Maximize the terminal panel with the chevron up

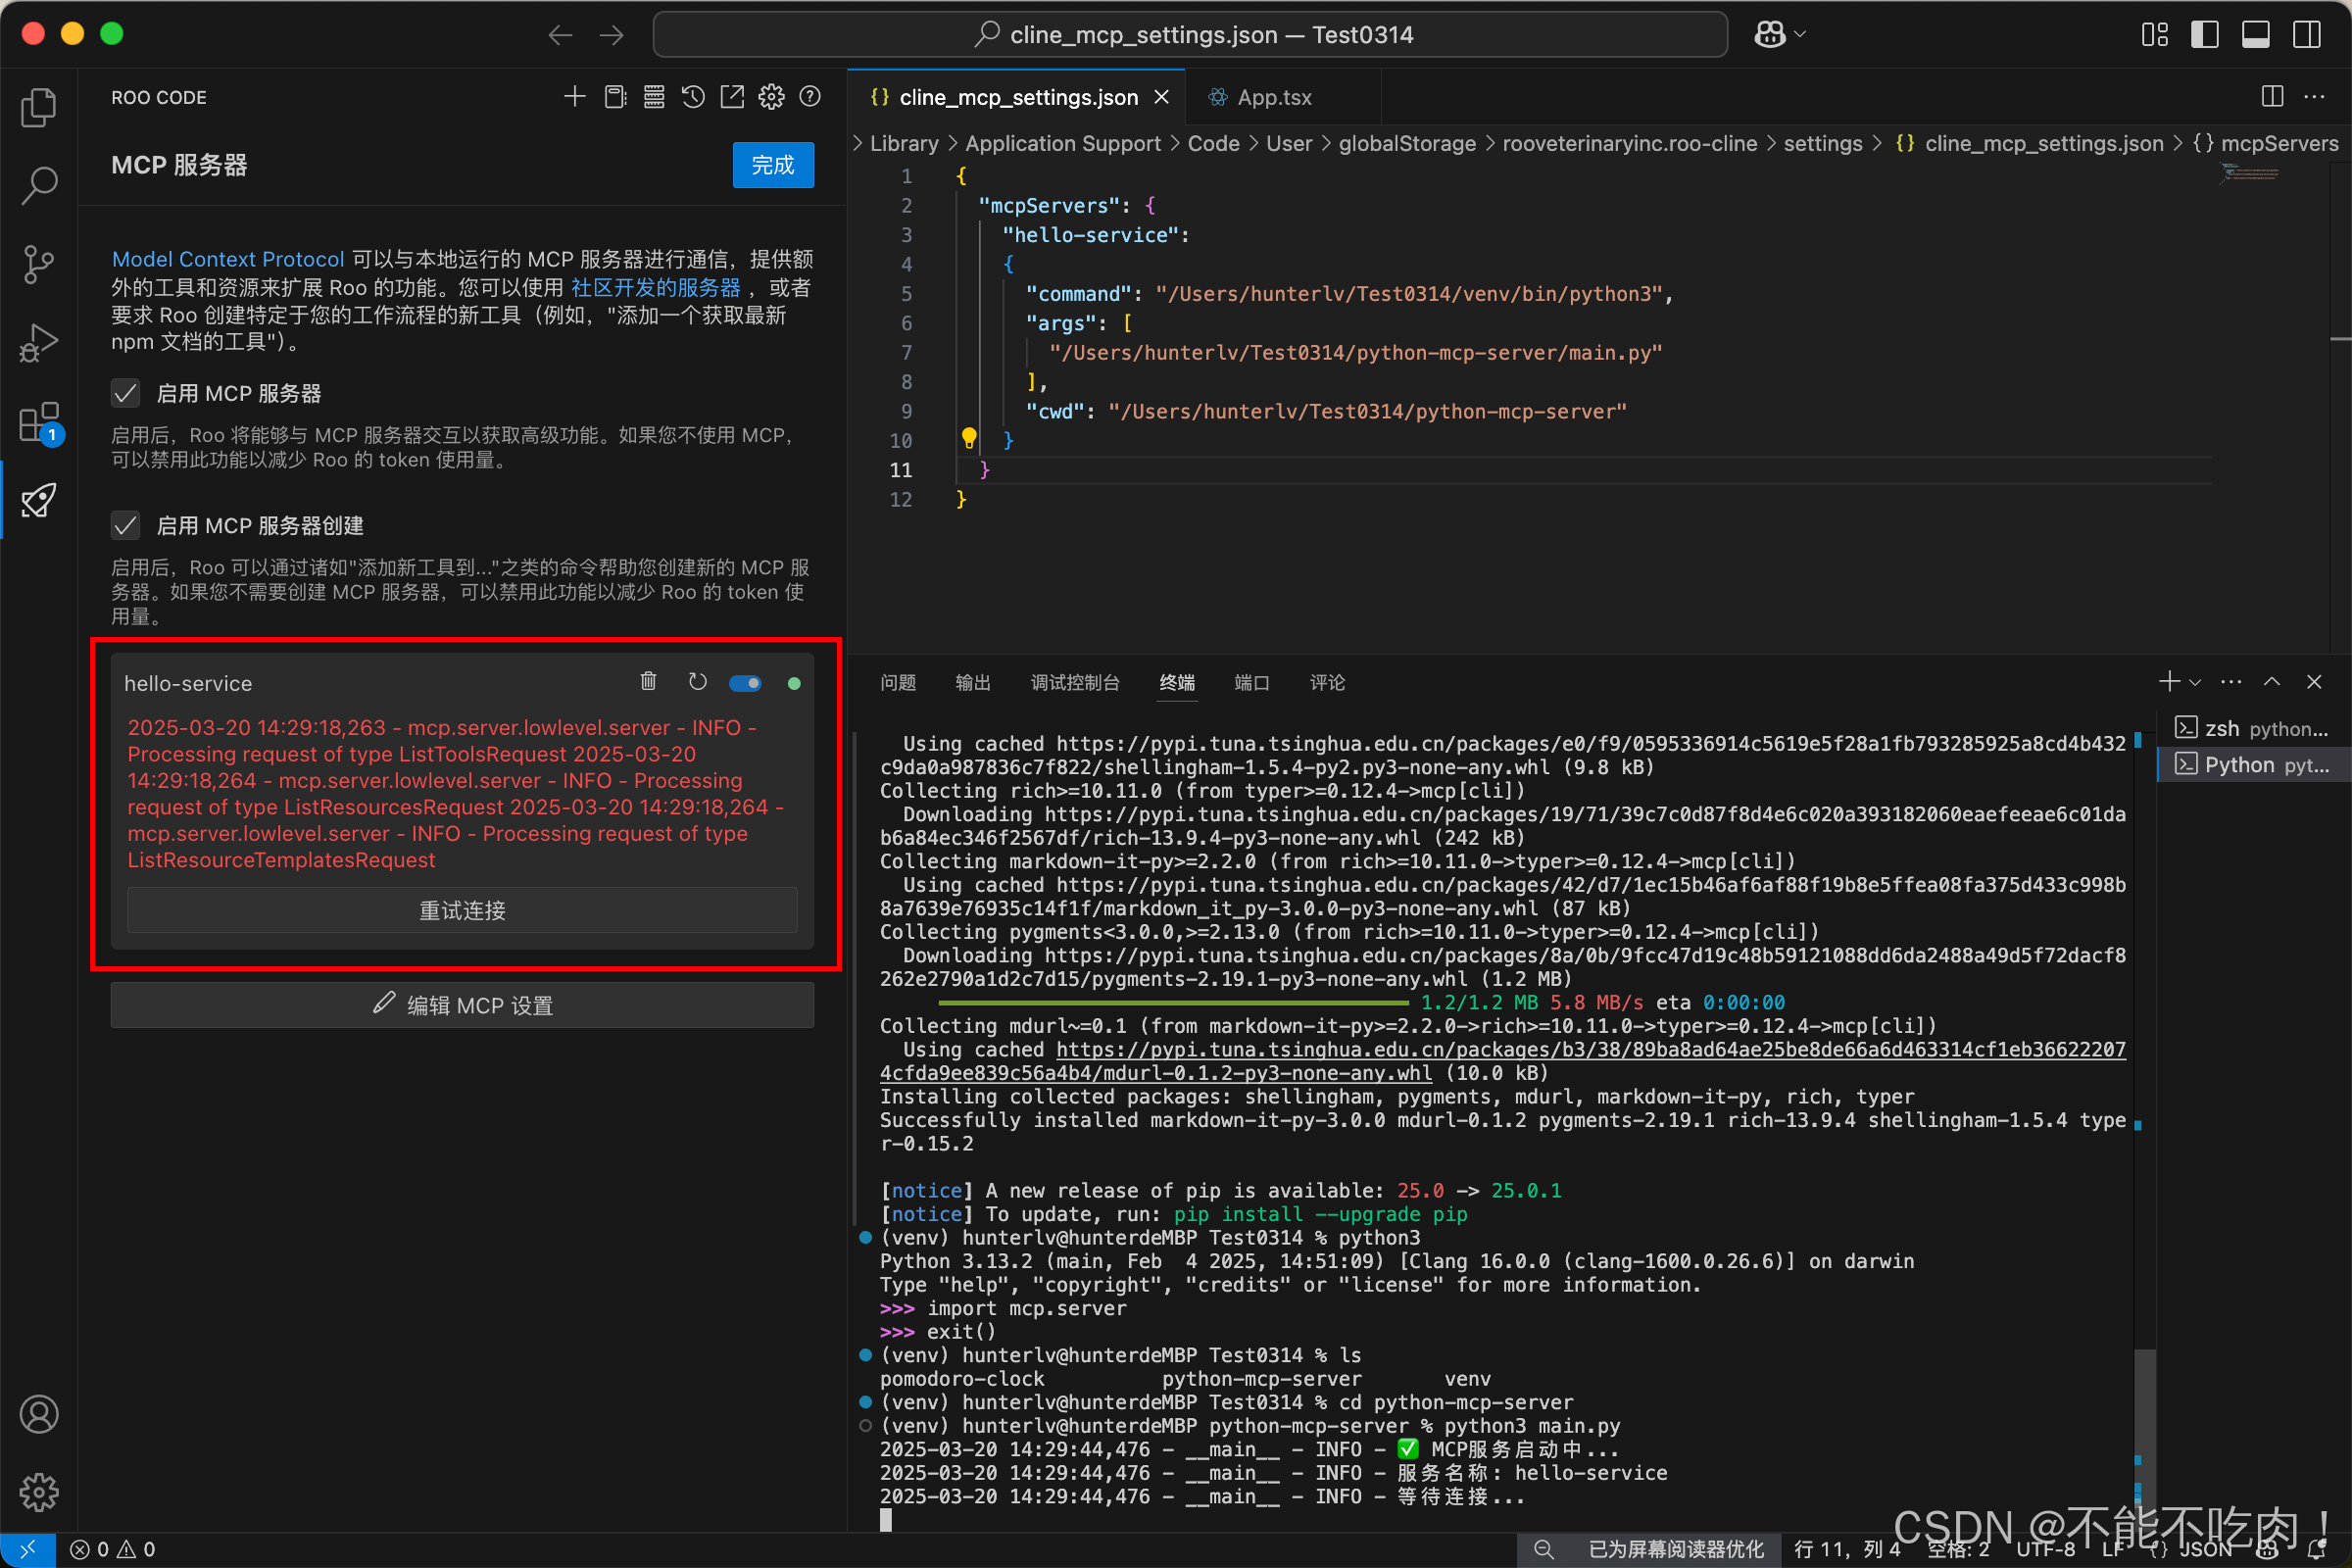click(x=2272, y=682)
